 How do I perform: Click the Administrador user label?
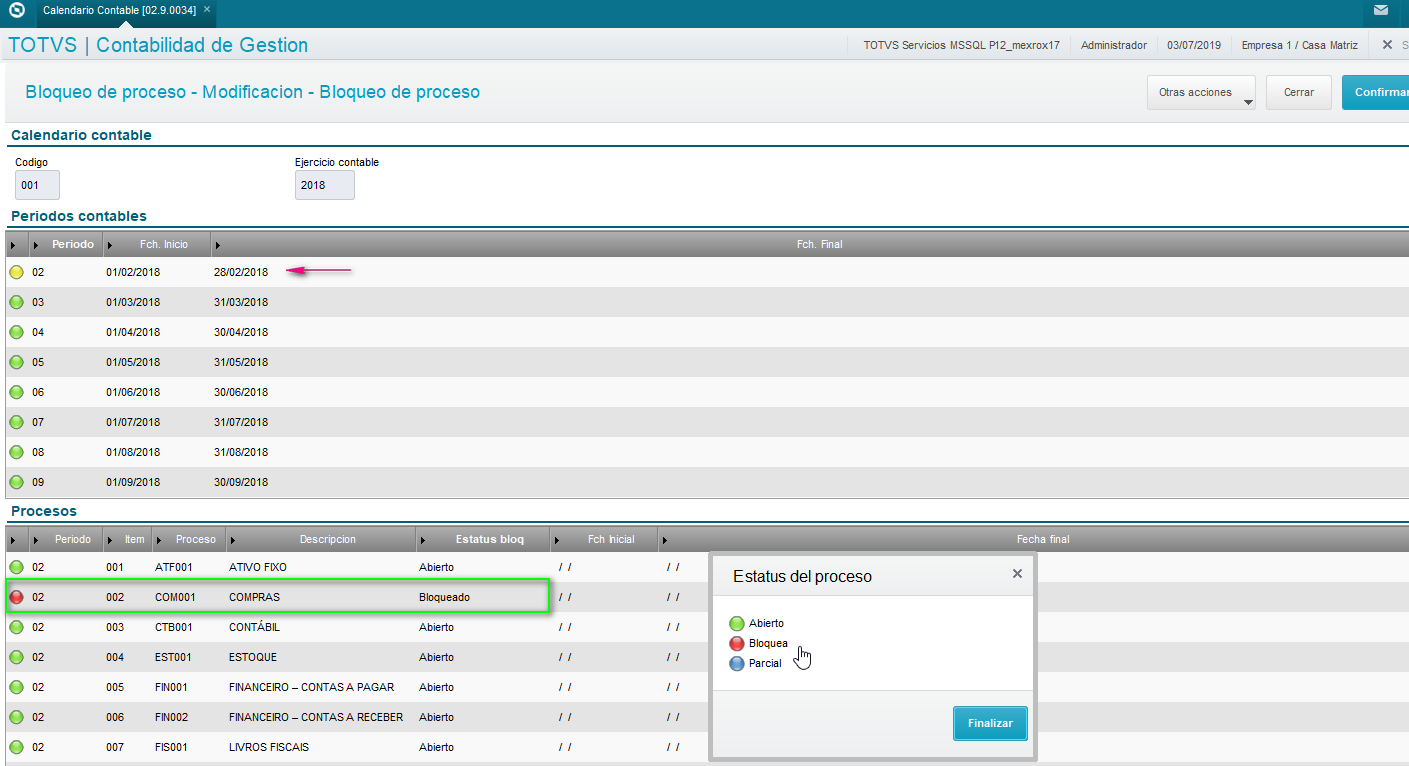point(1114,45)
